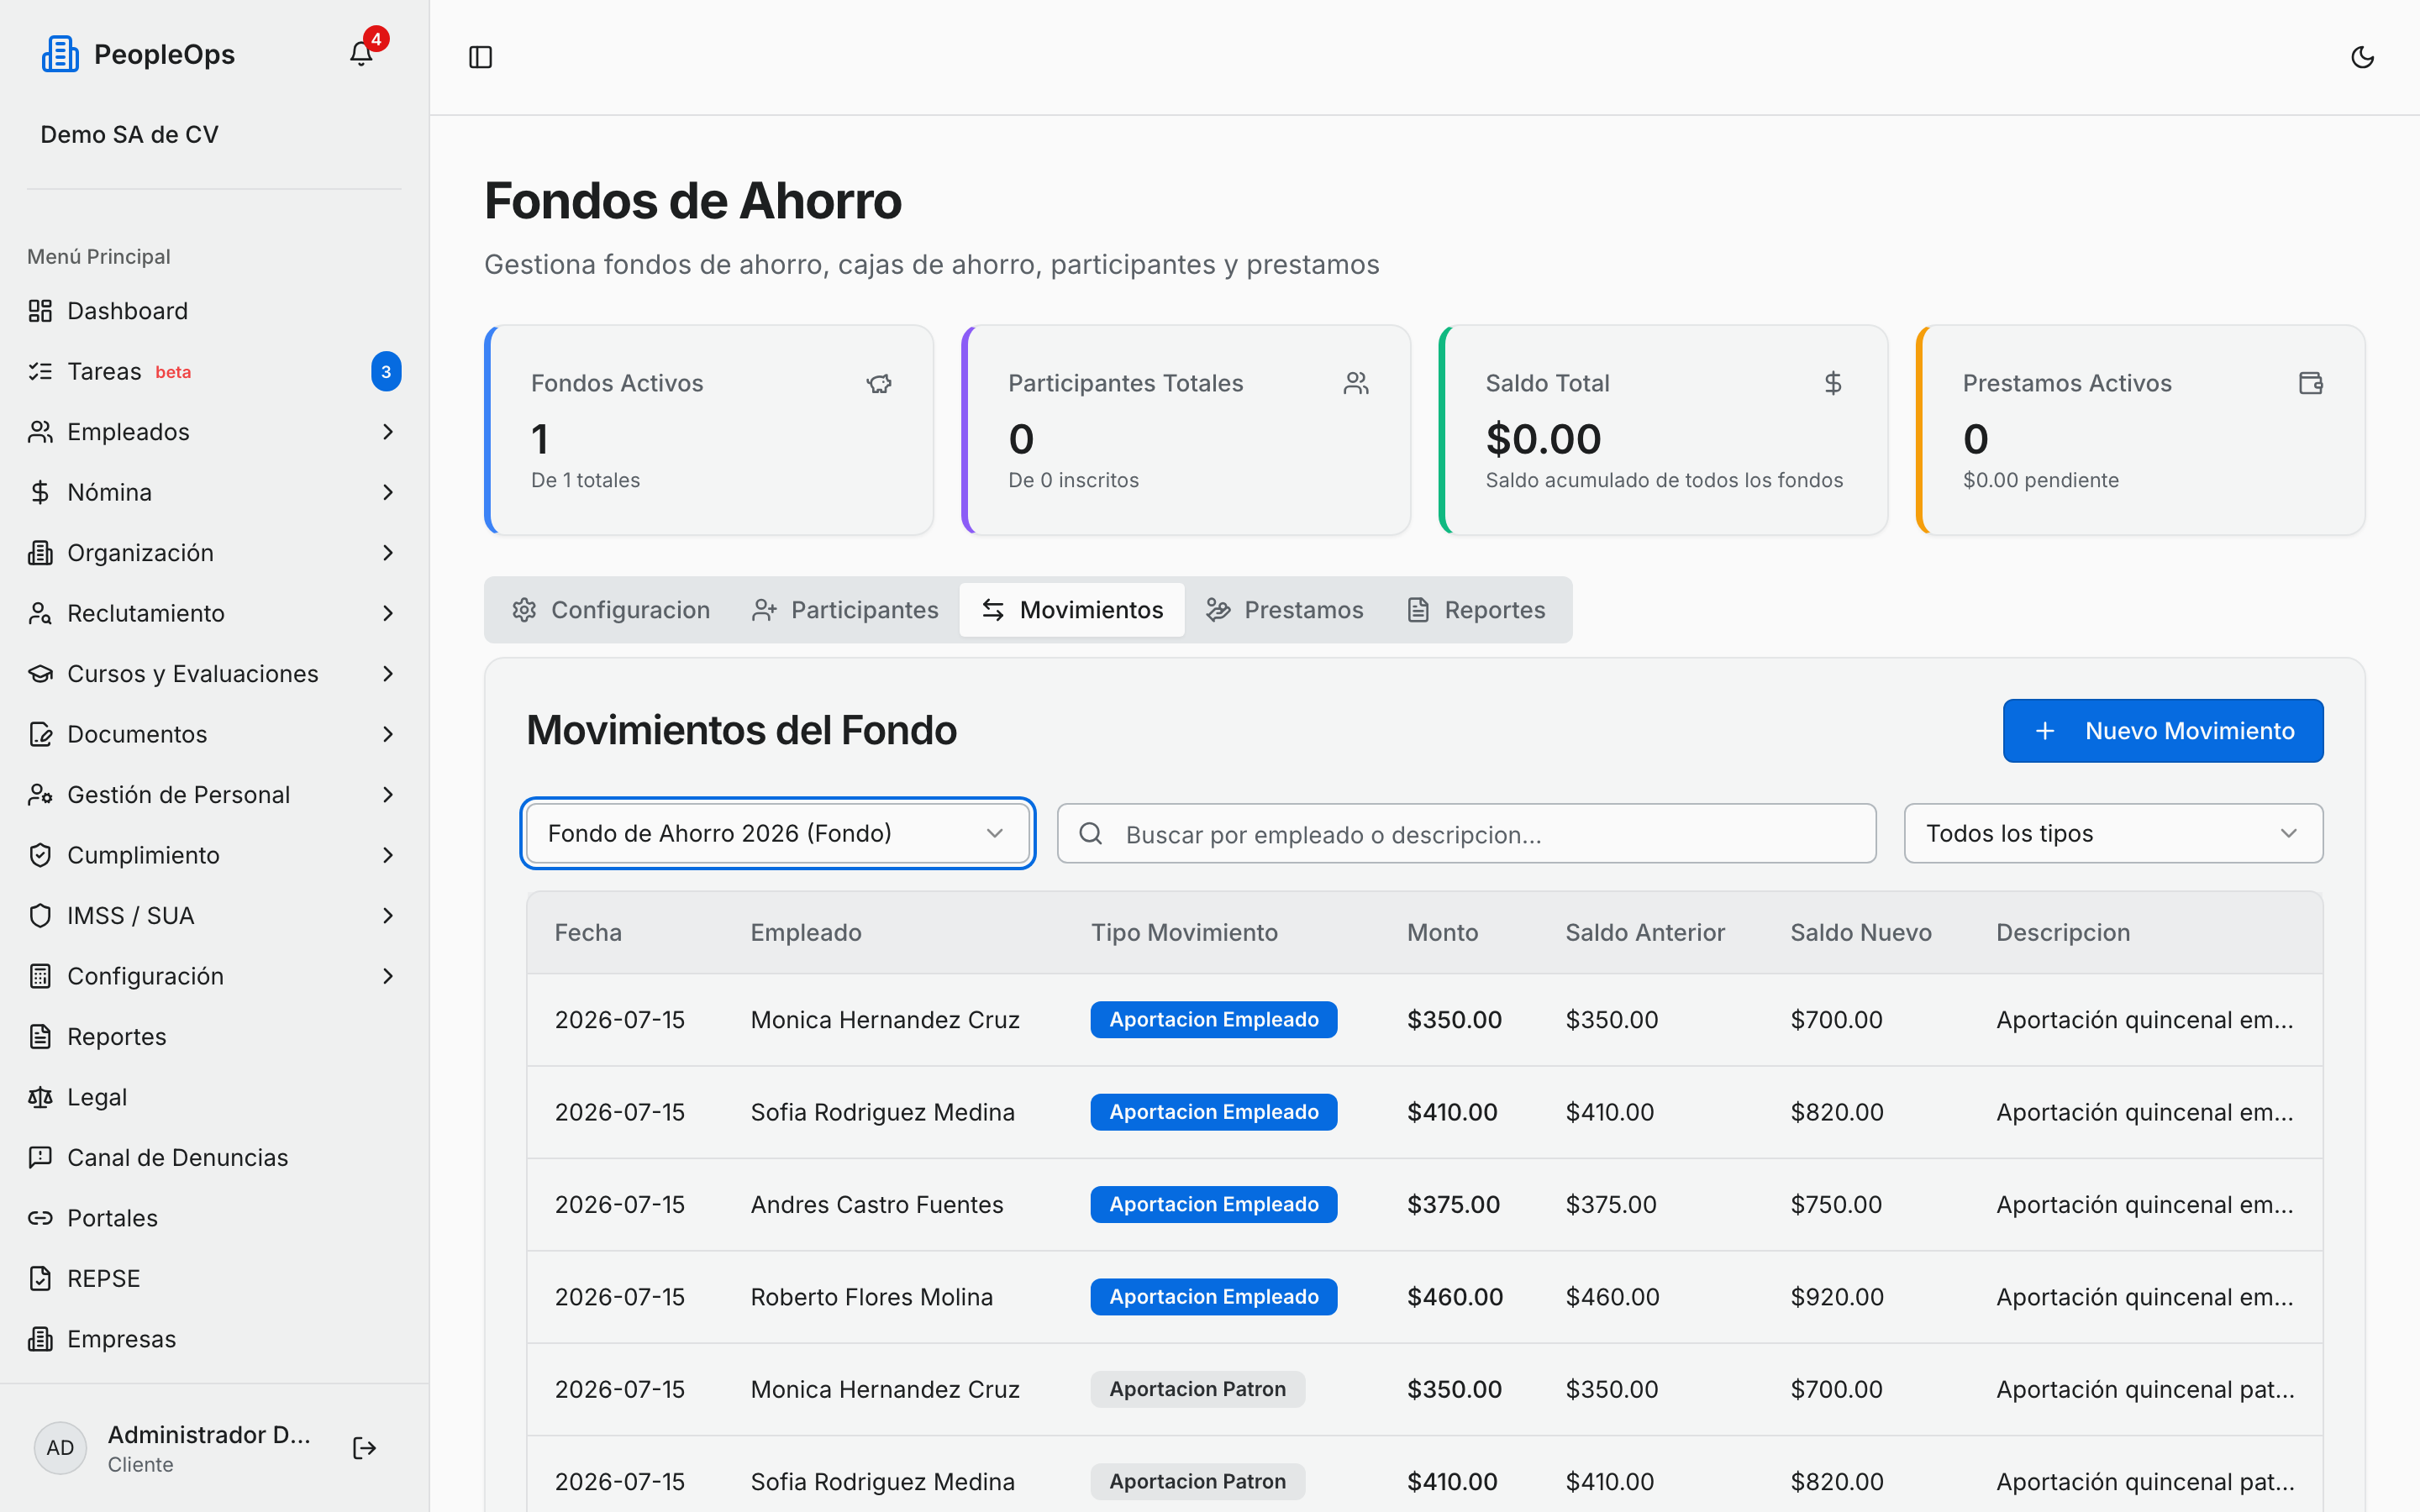
Task: Open Legal in the sidebar
Action: tap(214, 1097)
